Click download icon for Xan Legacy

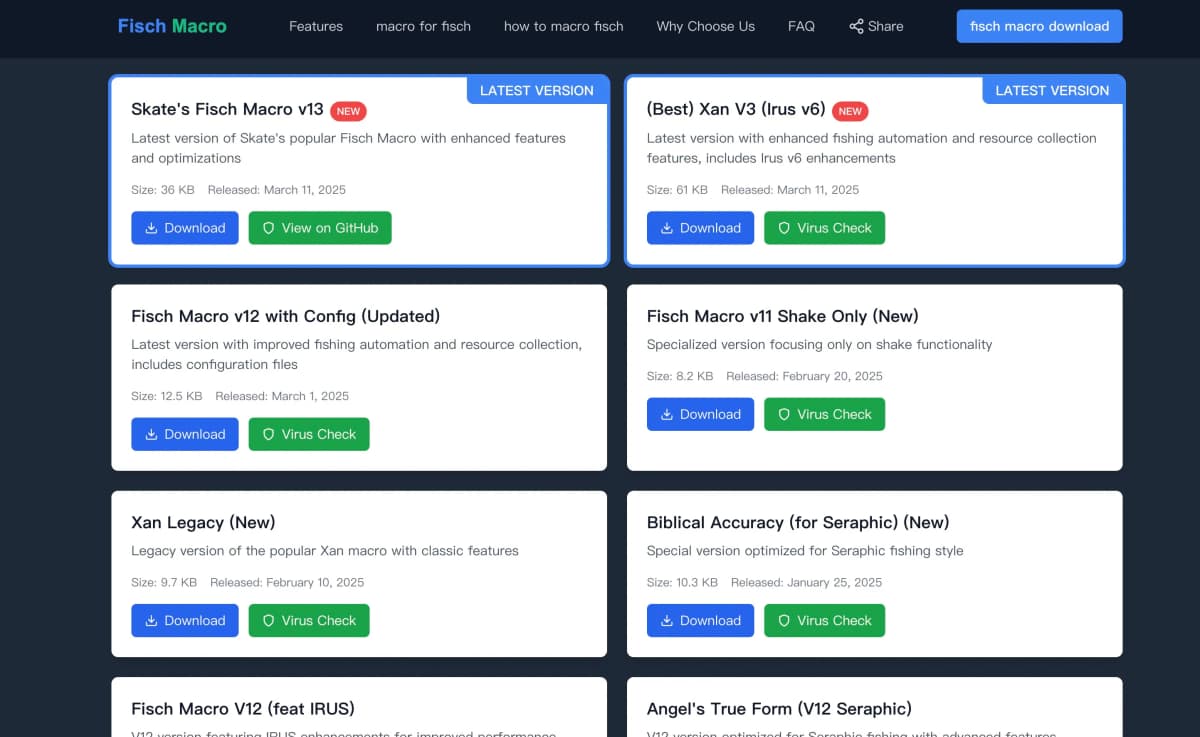[x=152, y=620]
